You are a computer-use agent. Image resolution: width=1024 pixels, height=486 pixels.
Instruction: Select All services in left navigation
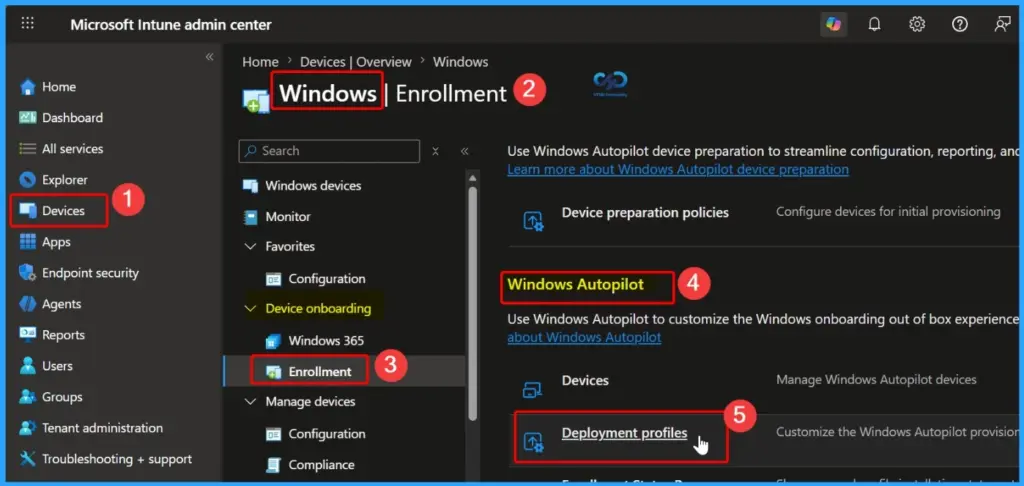pos(72,149)
